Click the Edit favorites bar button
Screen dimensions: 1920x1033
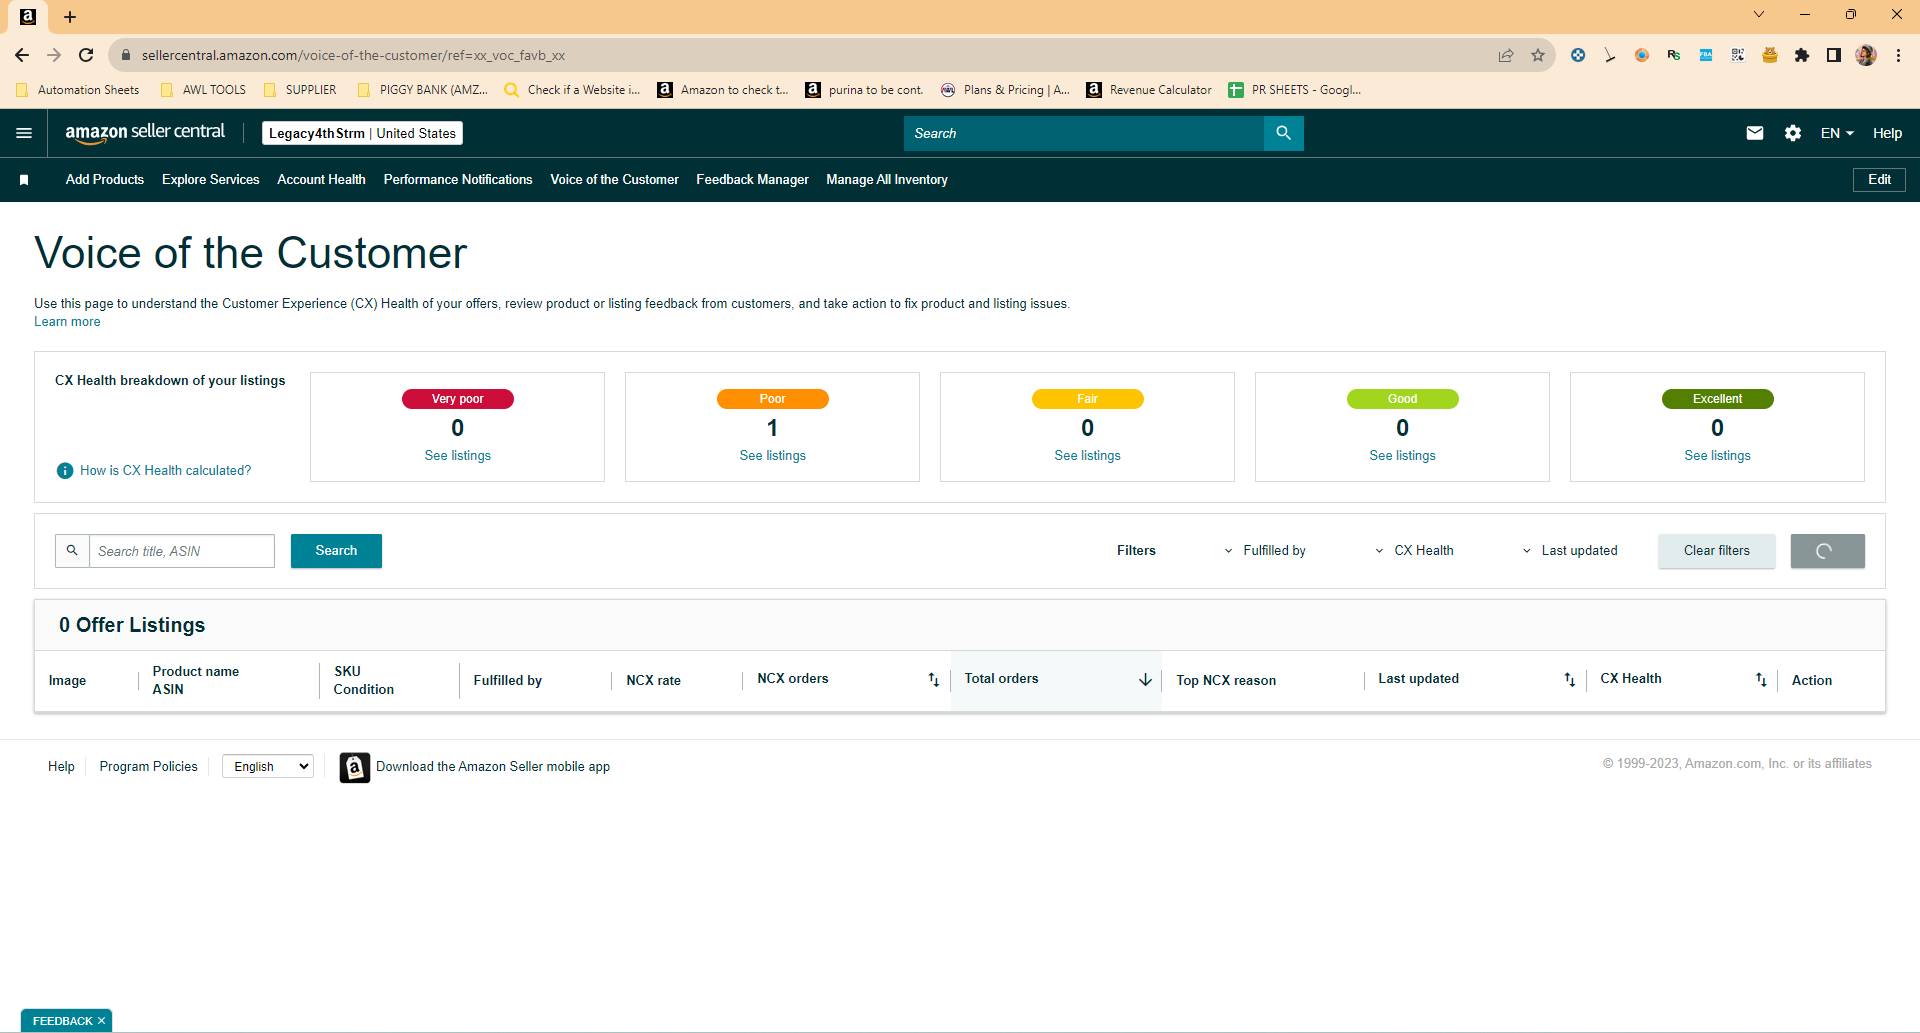click(x=1879, y=180)
